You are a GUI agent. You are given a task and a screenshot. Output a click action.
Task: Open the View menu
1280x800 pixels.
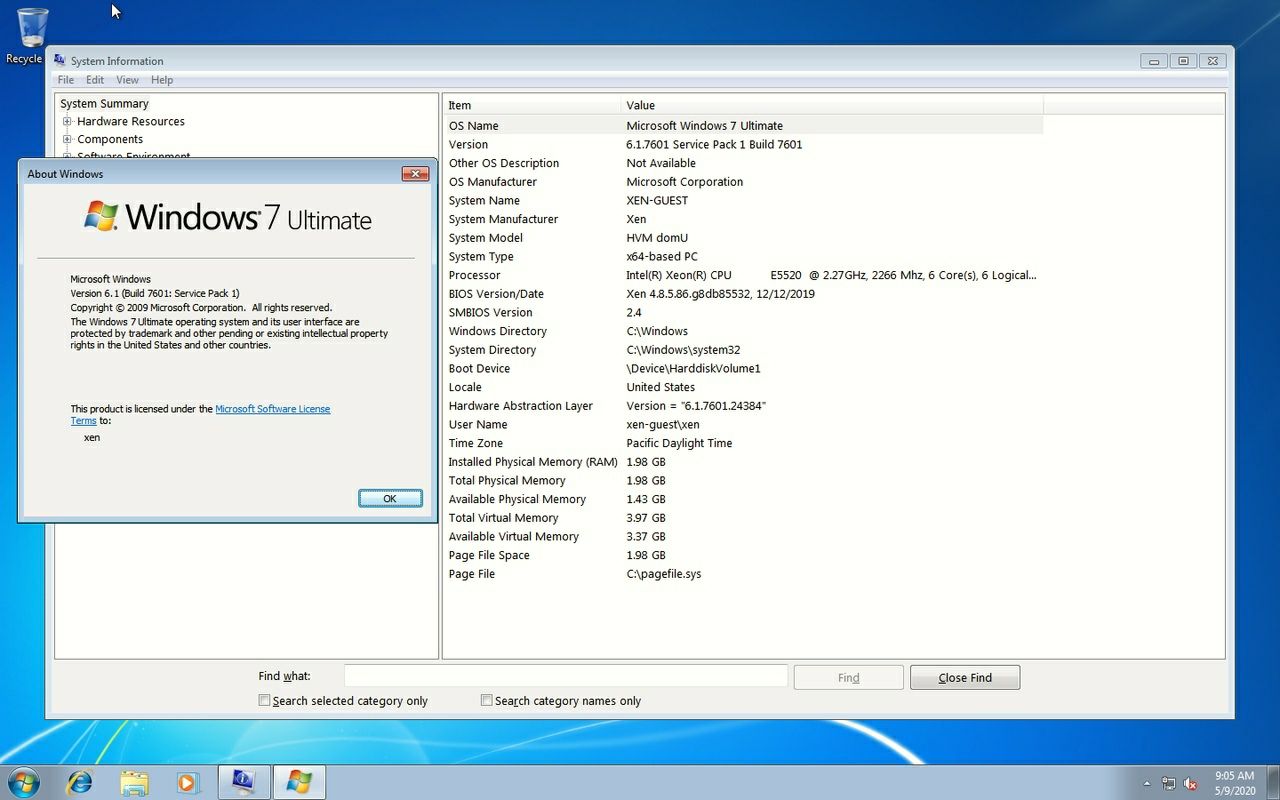[127, 80]
